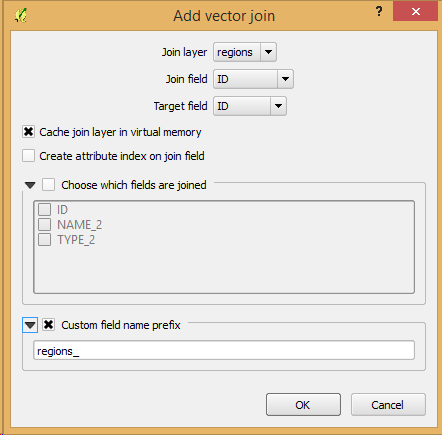Uncheck Custom field name prefix checkbox
The height and width of the screenshot is (435, 442).
coord(49,325)
